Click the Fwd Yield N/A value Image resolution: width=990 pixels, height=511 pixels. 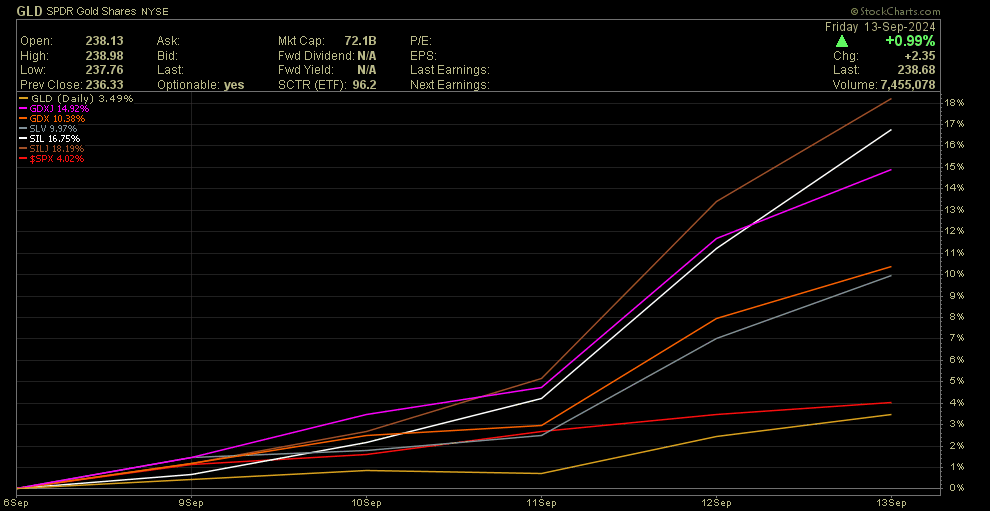[366, 70]
